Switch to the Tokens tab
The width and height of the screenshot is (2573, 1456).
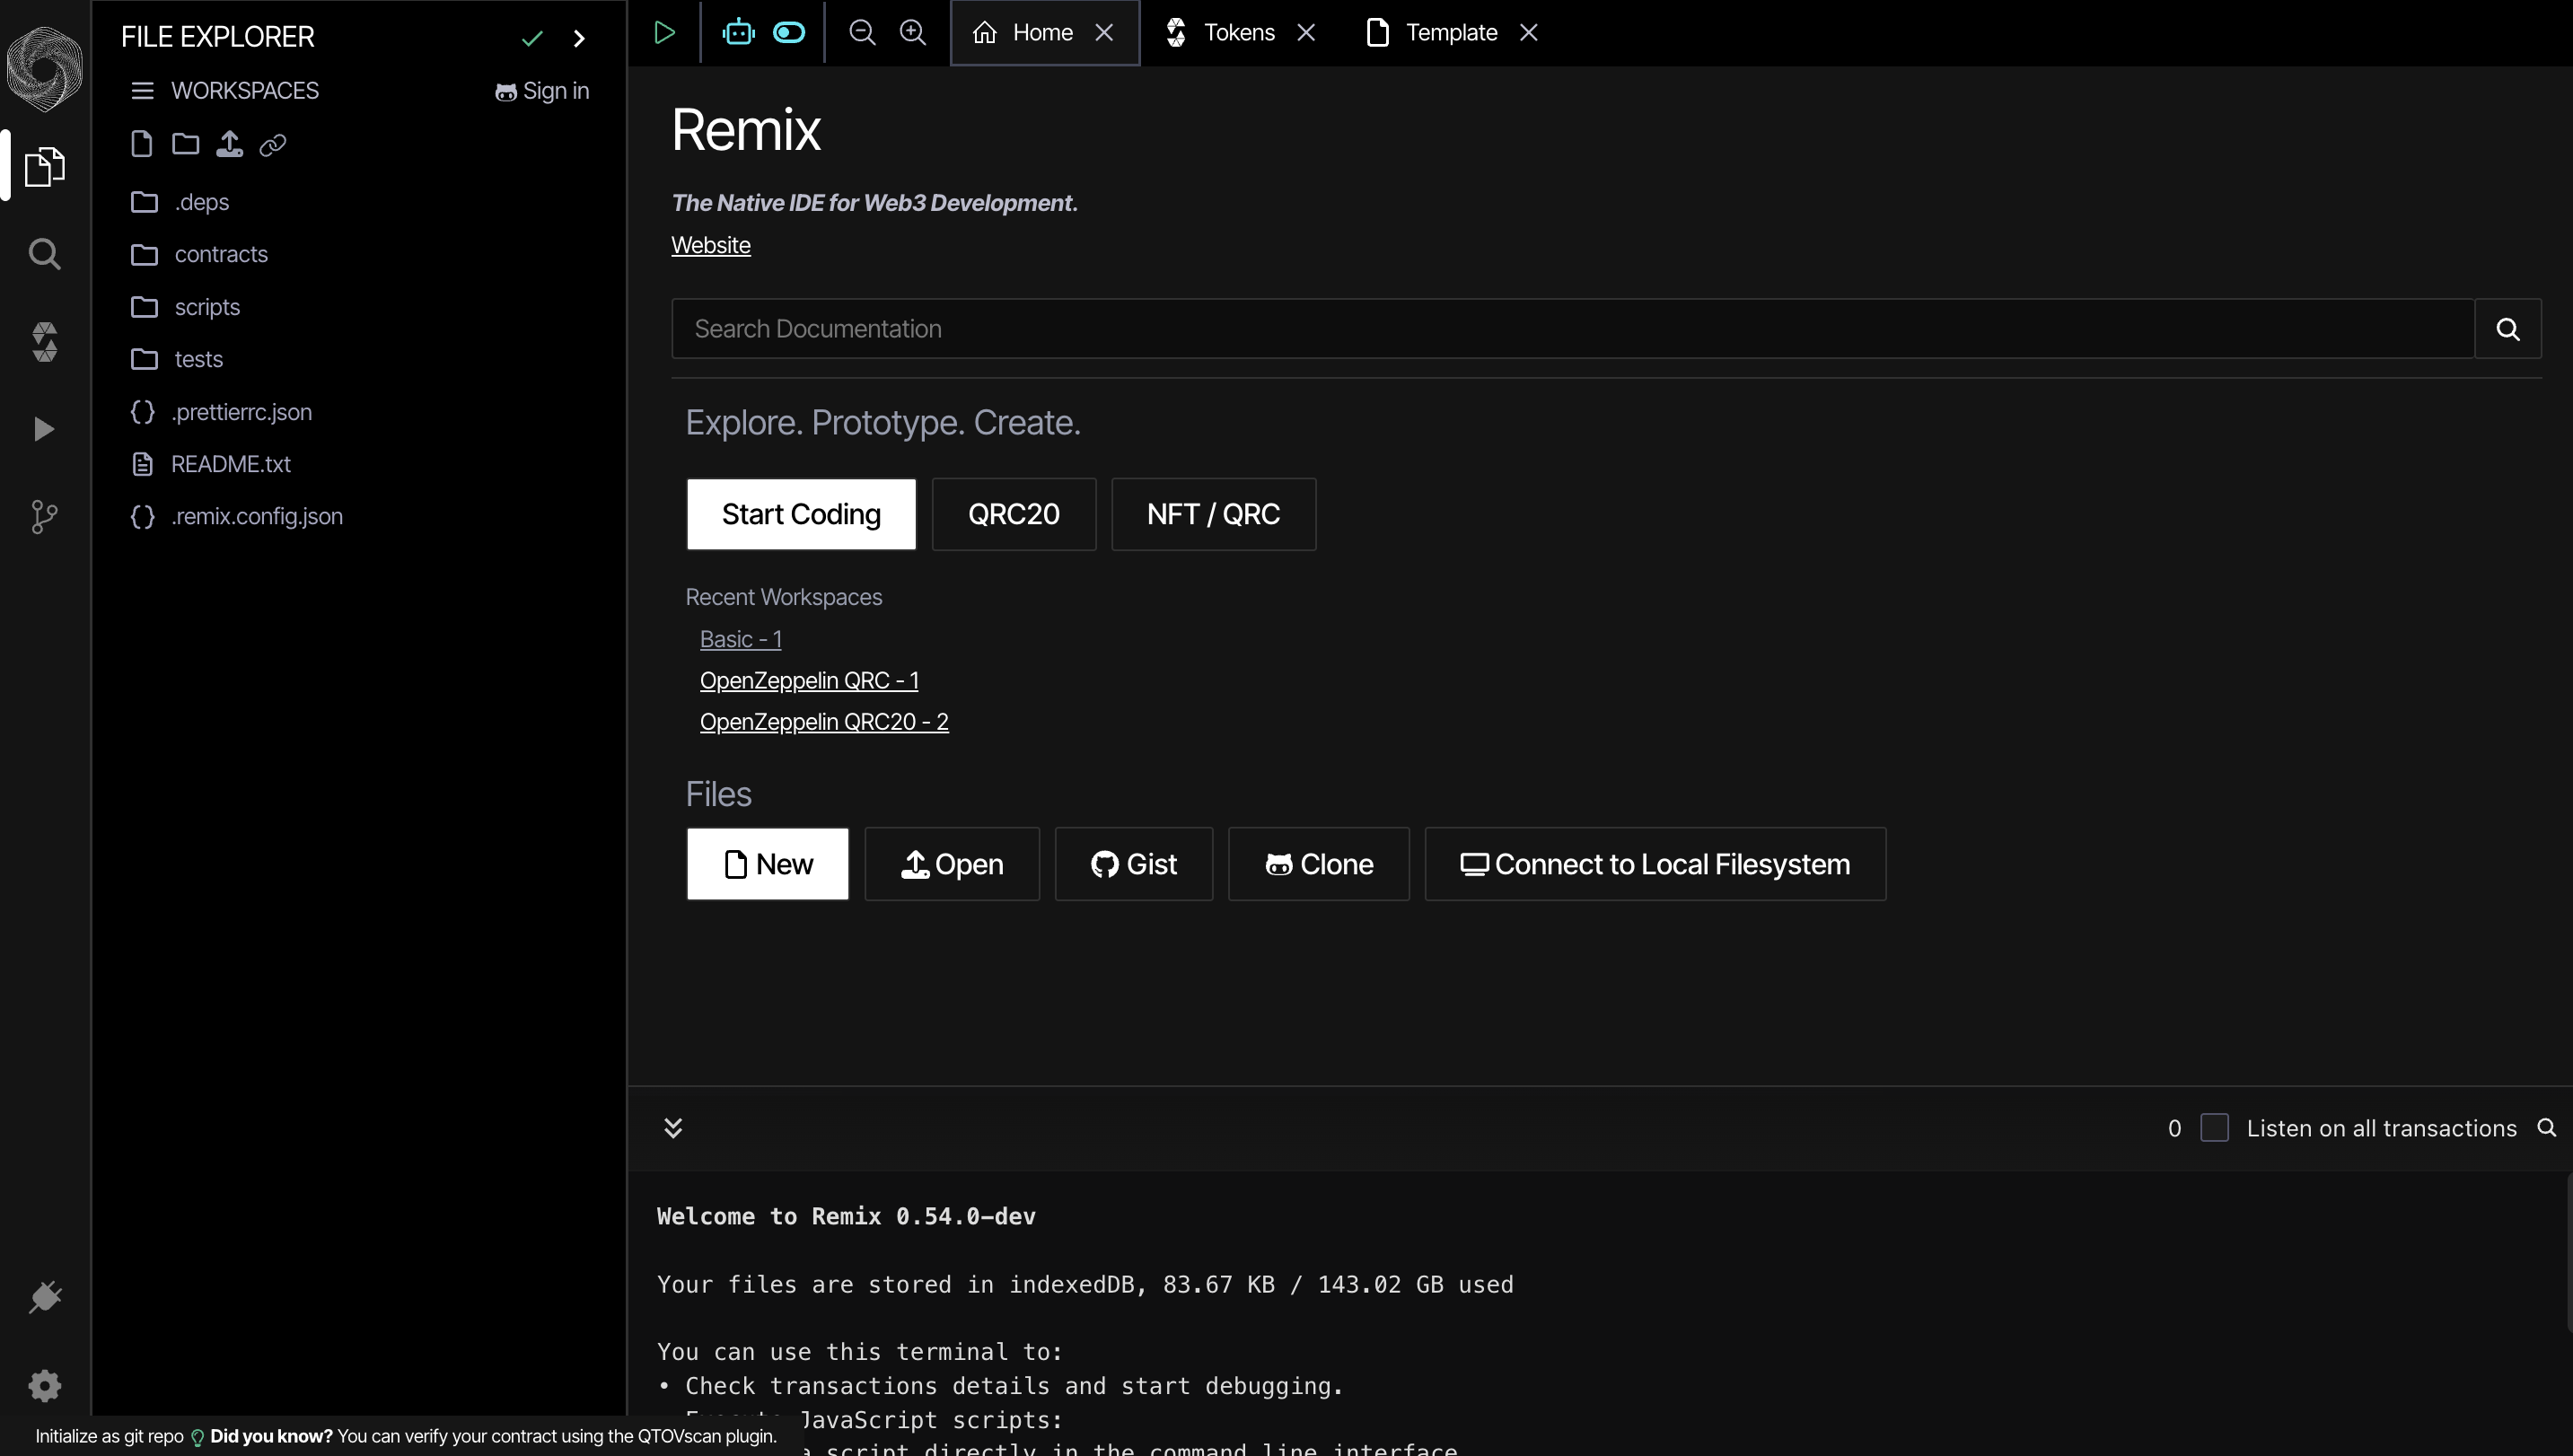(1240, 31)
